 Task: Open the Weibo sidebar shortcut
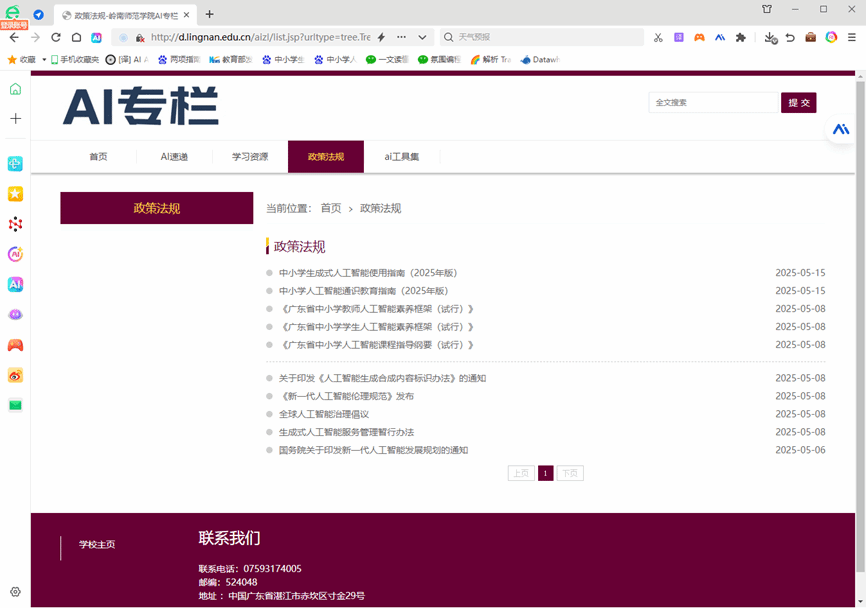15,375
